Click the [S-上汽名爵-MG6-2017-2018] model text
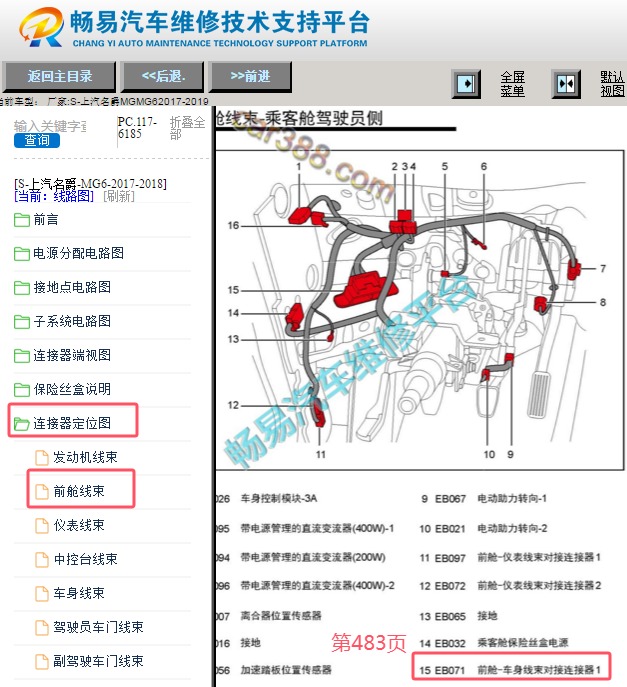 point(90,184)
